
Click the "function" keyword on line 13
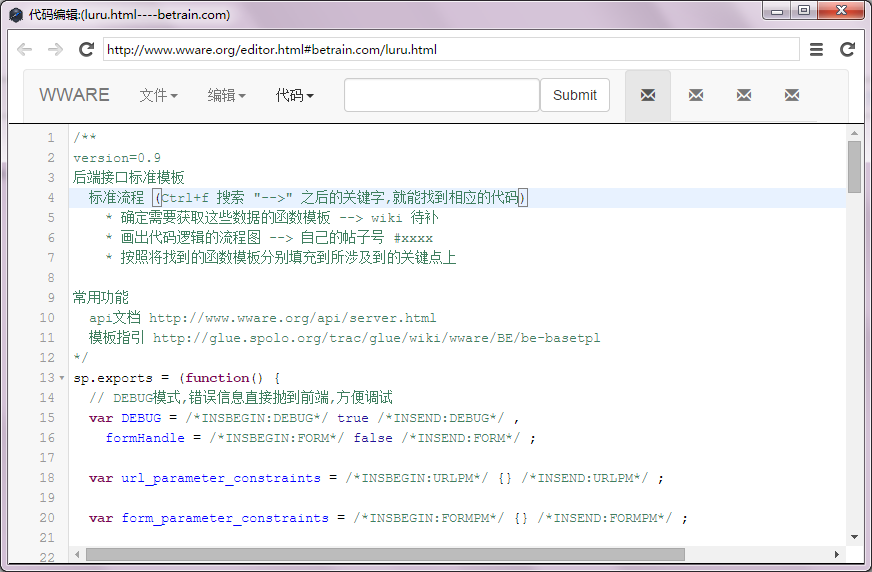click(x=217, y=378)
